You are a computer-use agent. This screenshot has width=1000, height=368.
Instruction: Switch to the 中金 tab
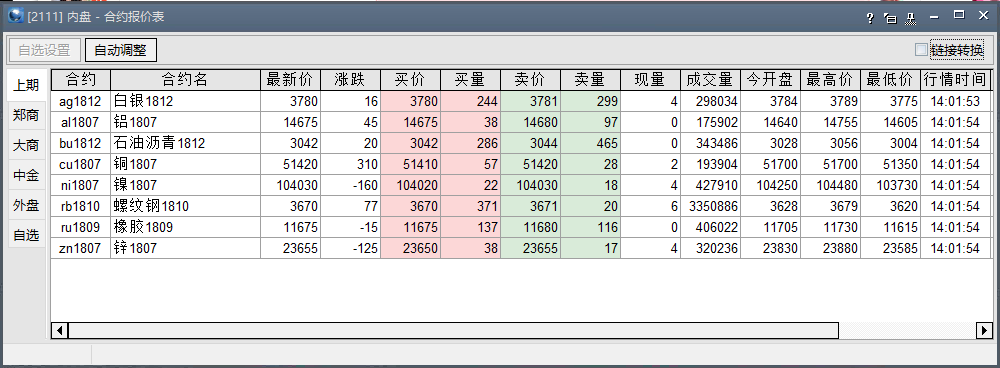[x=27, y=175]
